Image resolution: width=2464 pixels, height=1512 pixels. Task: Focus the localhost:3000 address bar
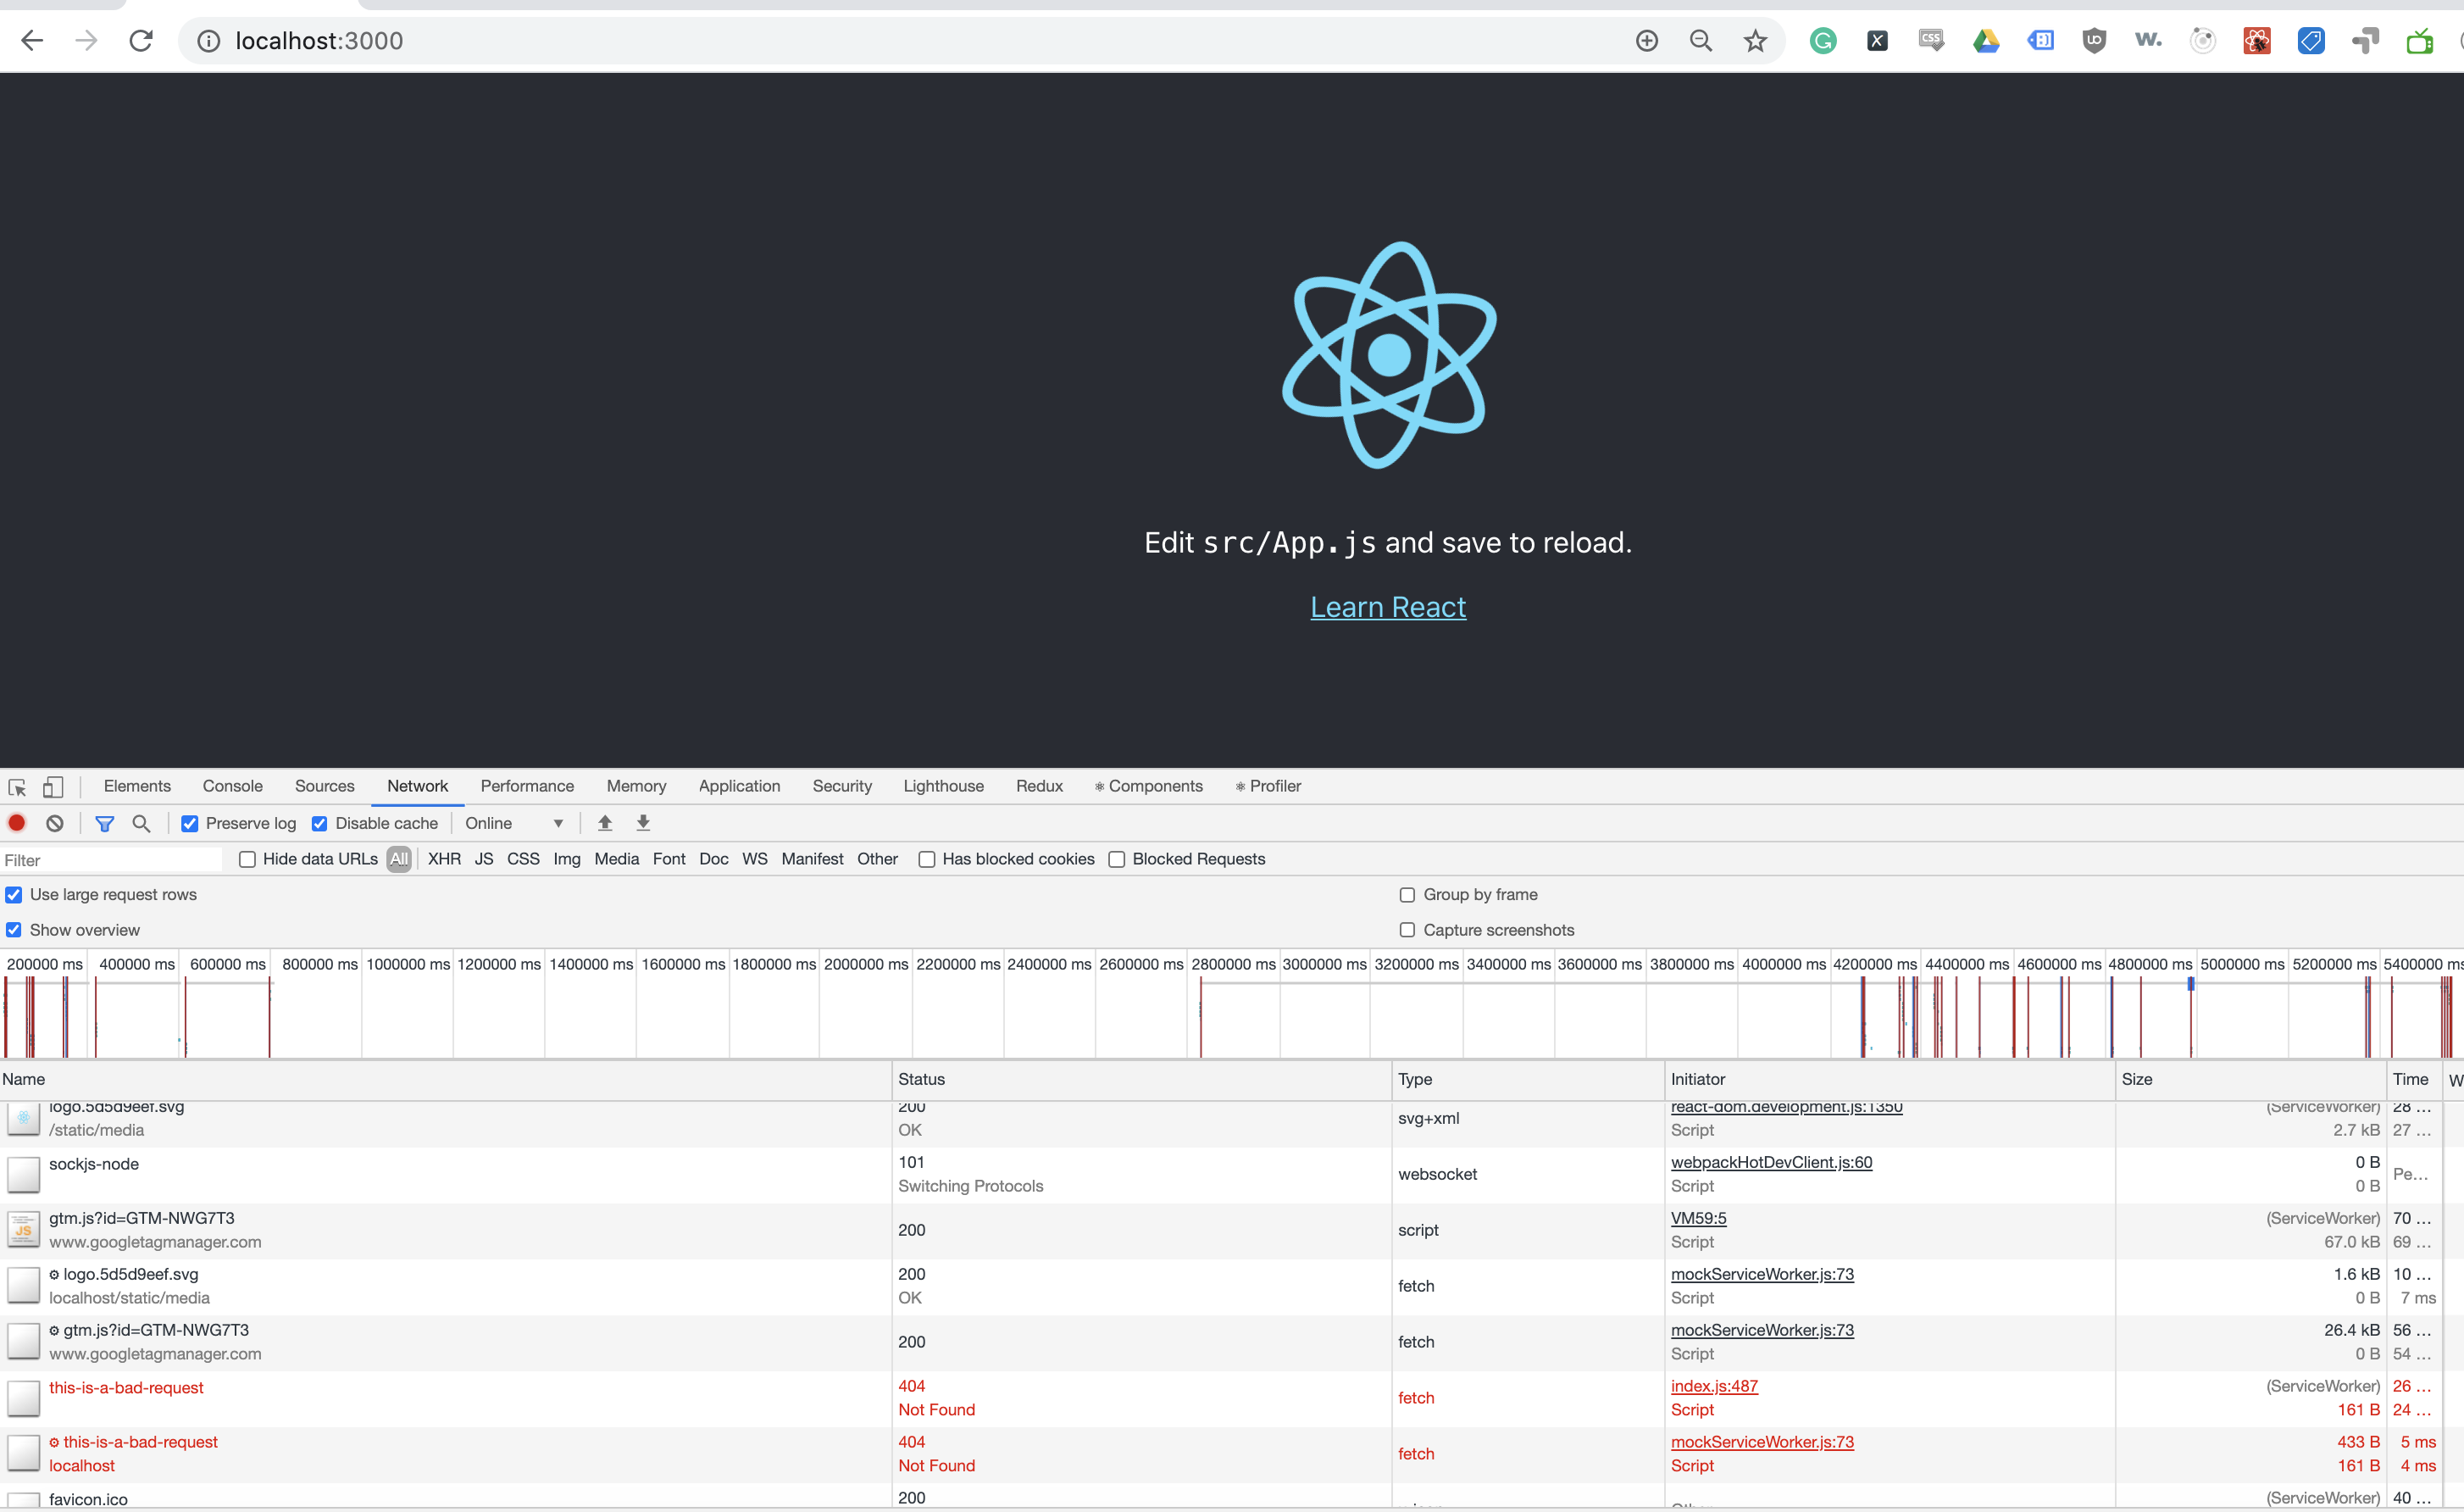coord(900,41)
